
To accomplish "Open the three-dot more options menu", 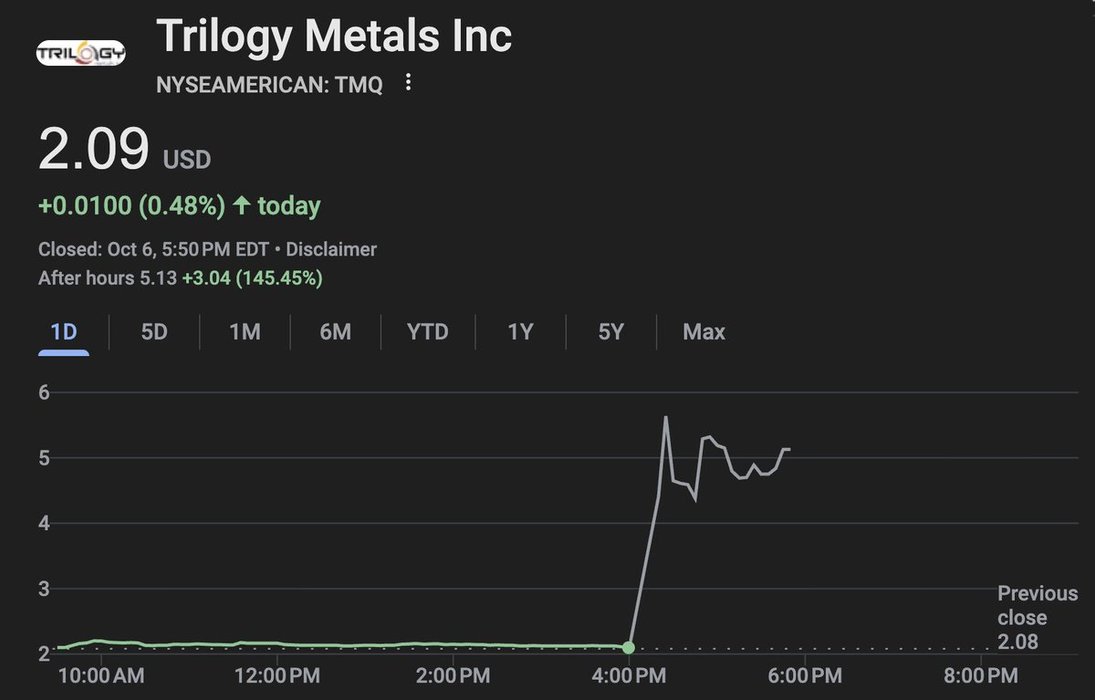I will coord(408,83).
